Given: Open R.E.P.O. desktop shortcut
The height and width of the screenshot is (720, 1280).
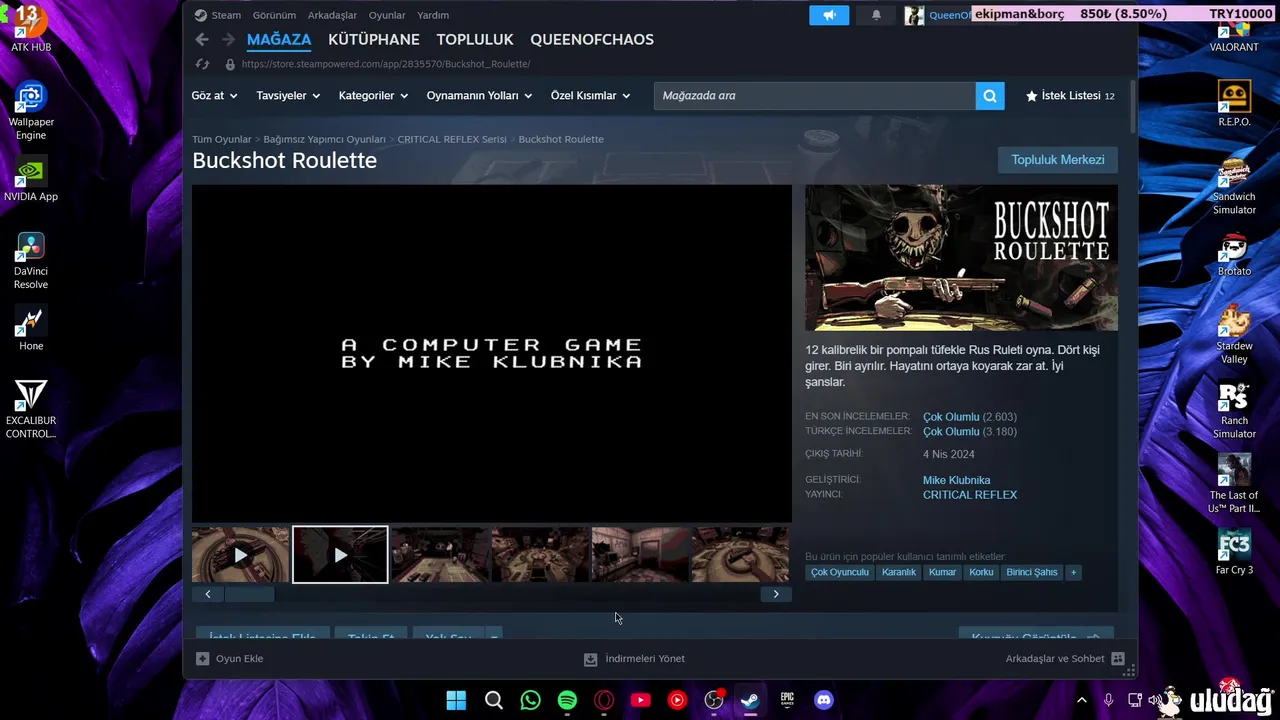Looking at the screenshot, I should point(1234,104).
